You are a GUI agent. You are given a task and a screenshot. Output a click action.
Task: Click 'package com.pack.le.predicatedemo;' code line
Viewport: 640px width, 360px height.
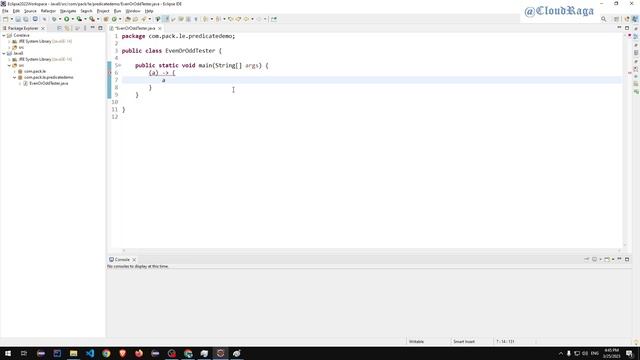click(178, 36)
